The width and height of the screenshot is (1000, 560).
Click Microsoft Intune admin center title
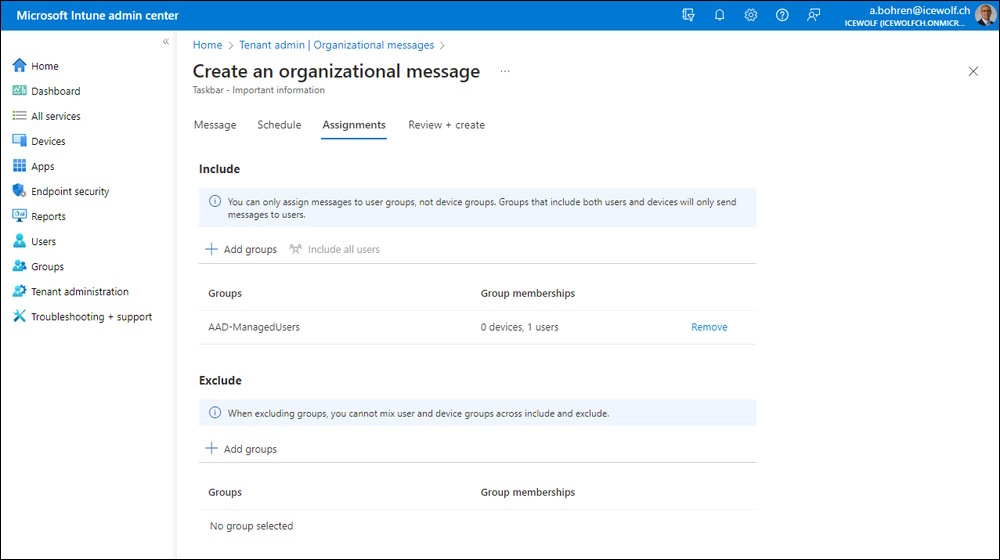[x=98, y=15]
